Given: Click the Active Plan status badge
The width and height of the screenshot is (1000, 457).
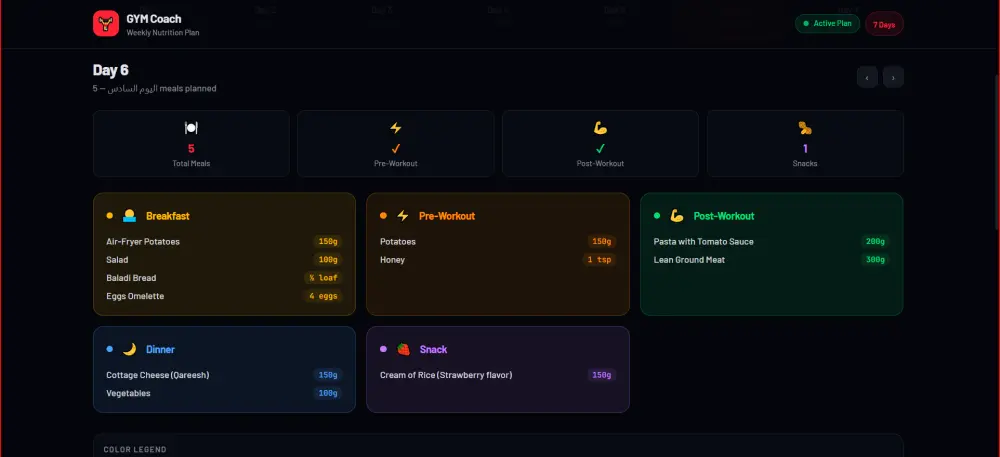Looking at the screenshot, I should (827, 24).
